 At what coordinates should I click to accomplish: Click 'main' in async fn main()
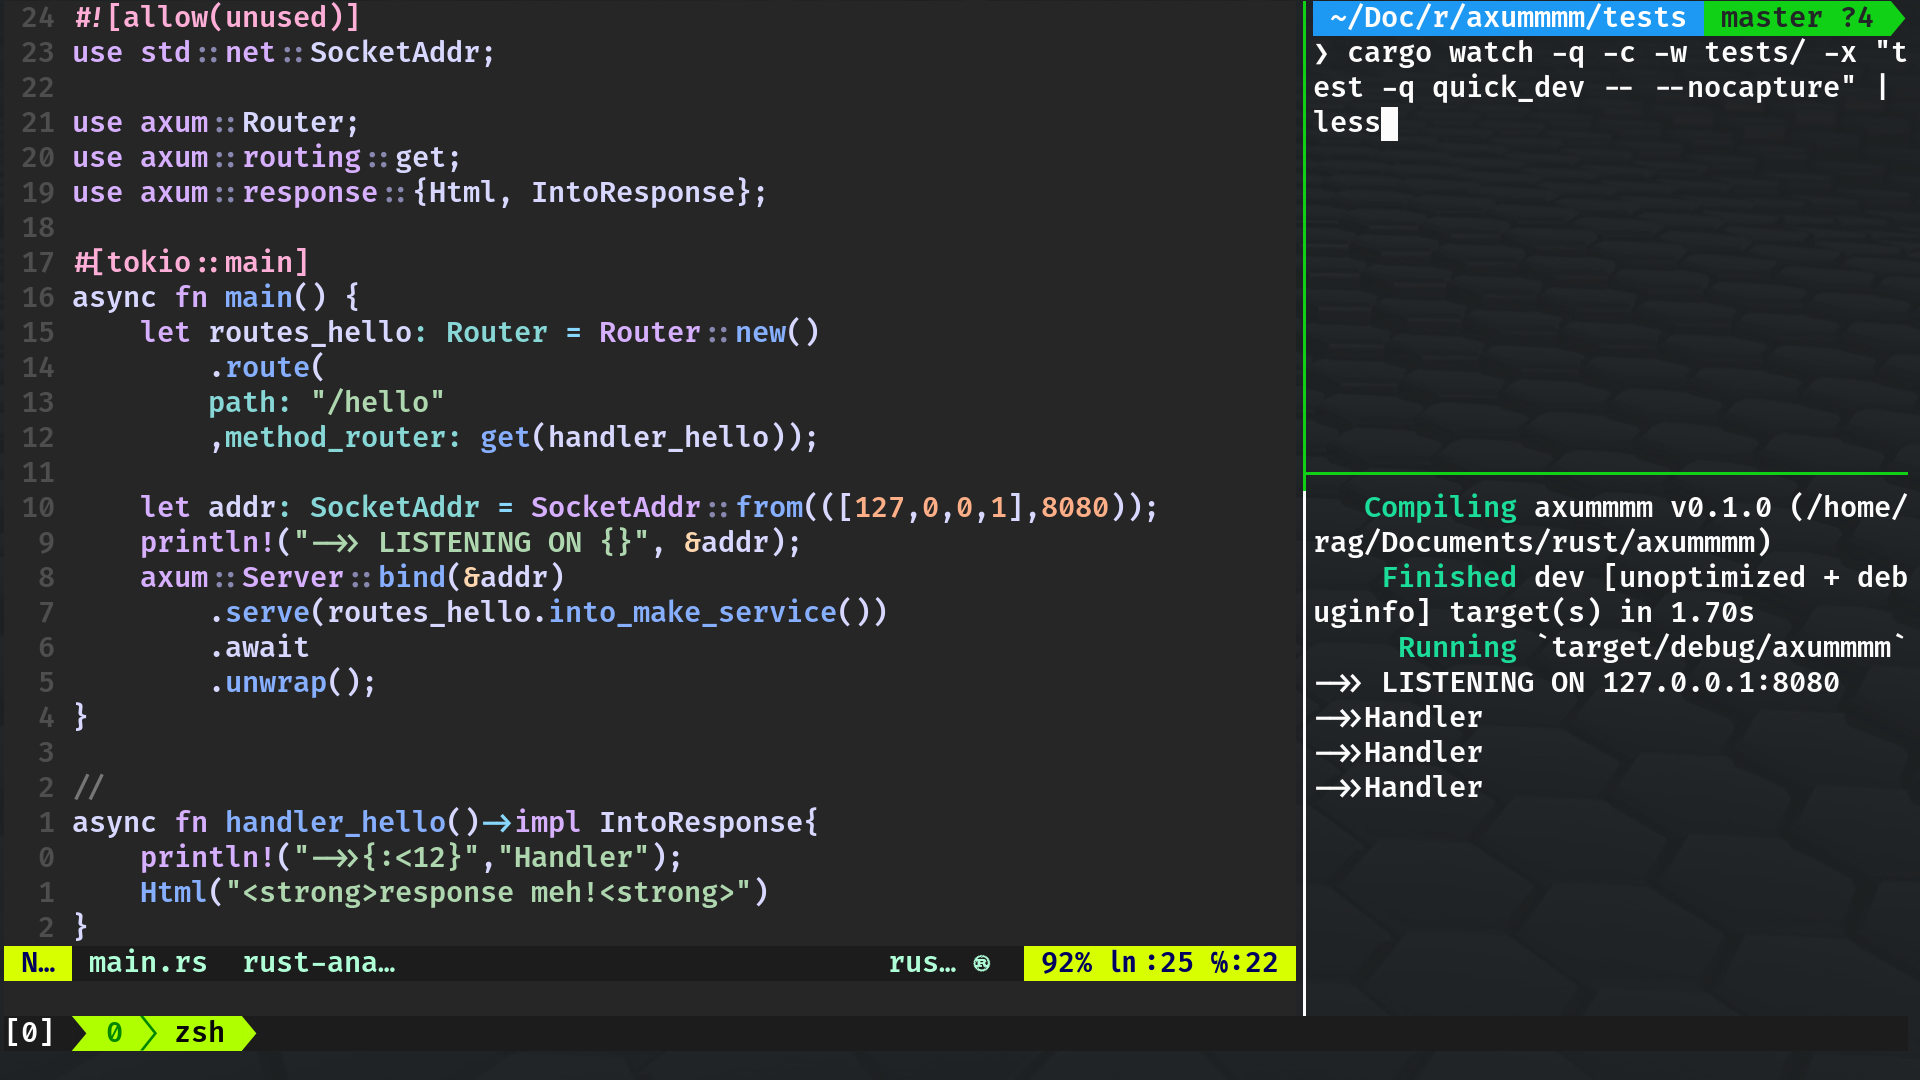click(x=258, y=298)
